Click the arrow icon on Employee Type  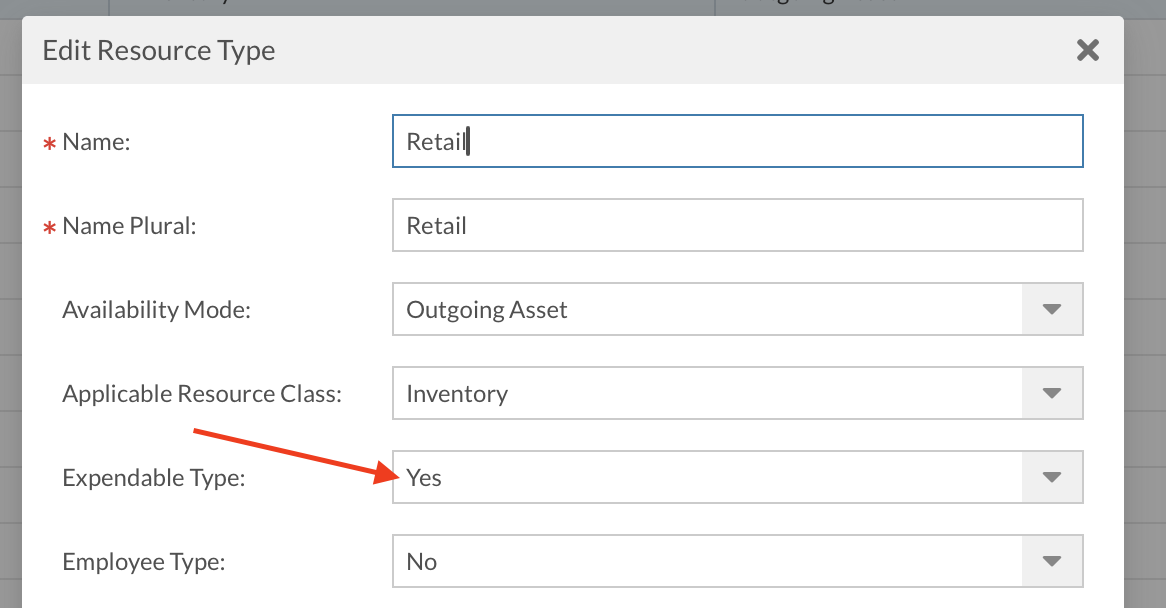click(1051, 562)
